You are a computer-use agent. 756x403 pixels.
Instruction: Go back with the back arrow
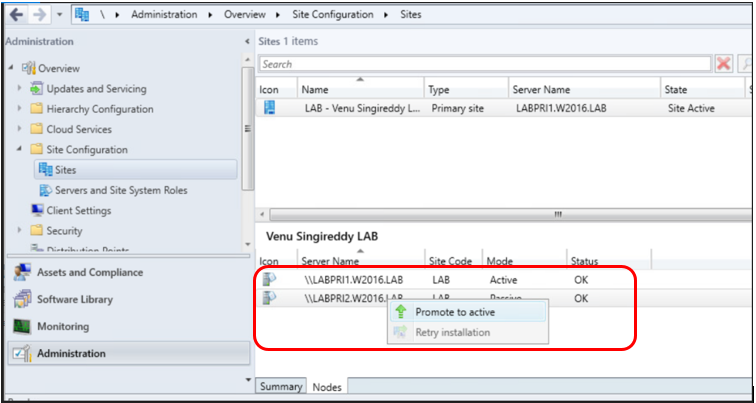[16, 15]
